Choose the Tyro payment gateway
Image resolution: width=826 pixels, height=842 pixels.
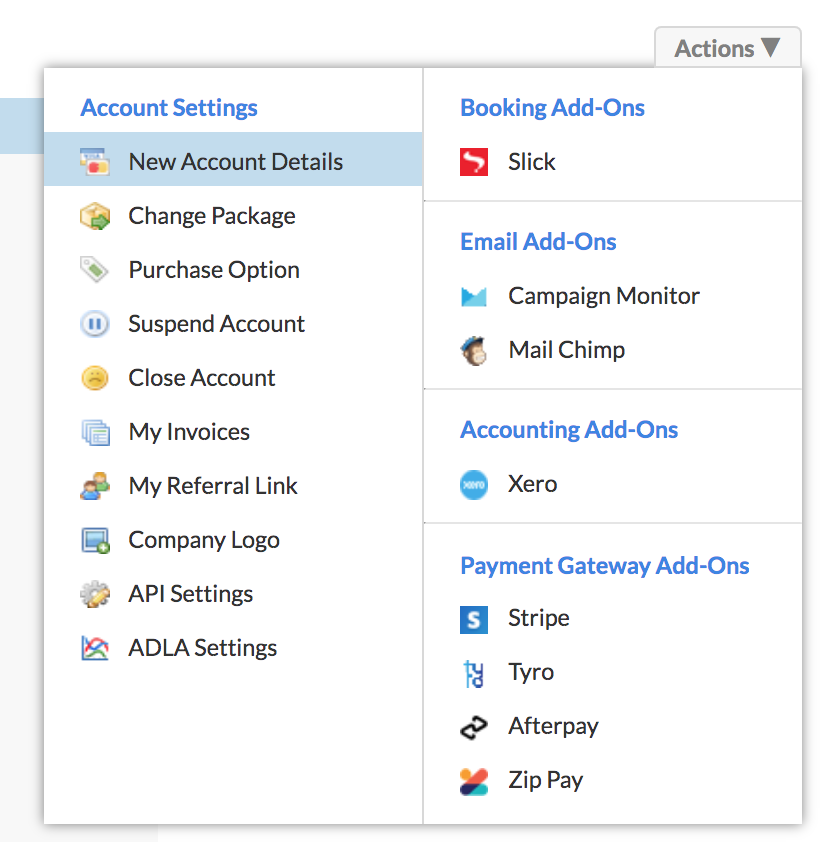(x=613, y=672)
